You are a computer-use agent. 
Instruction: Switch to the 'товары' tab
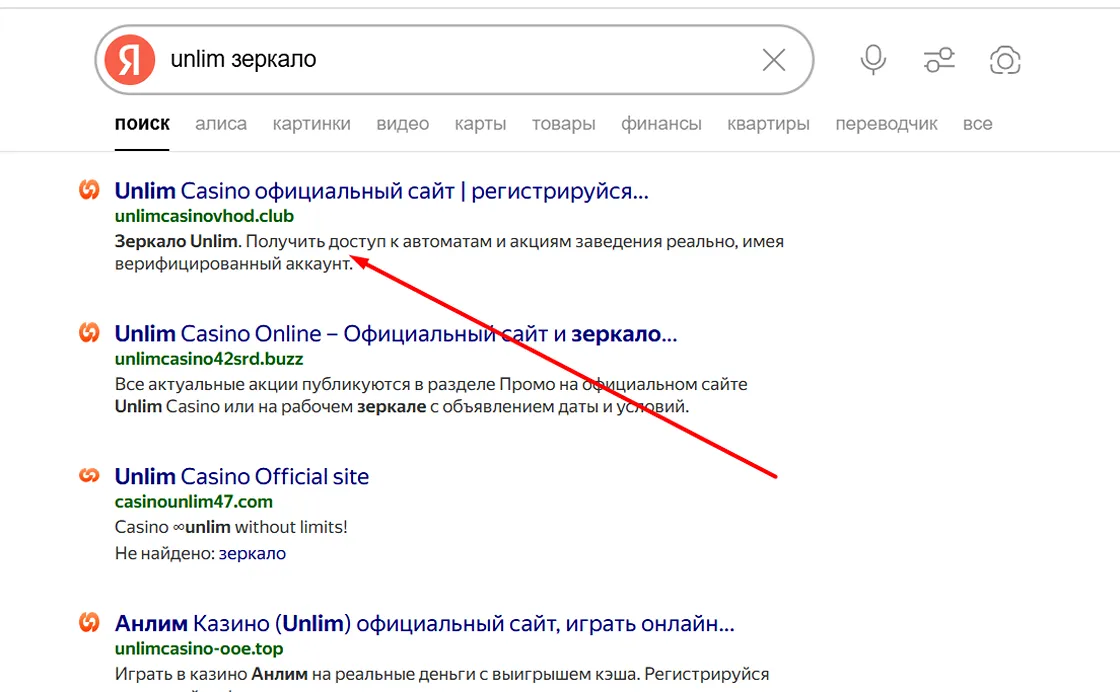[x=564, y=124]
